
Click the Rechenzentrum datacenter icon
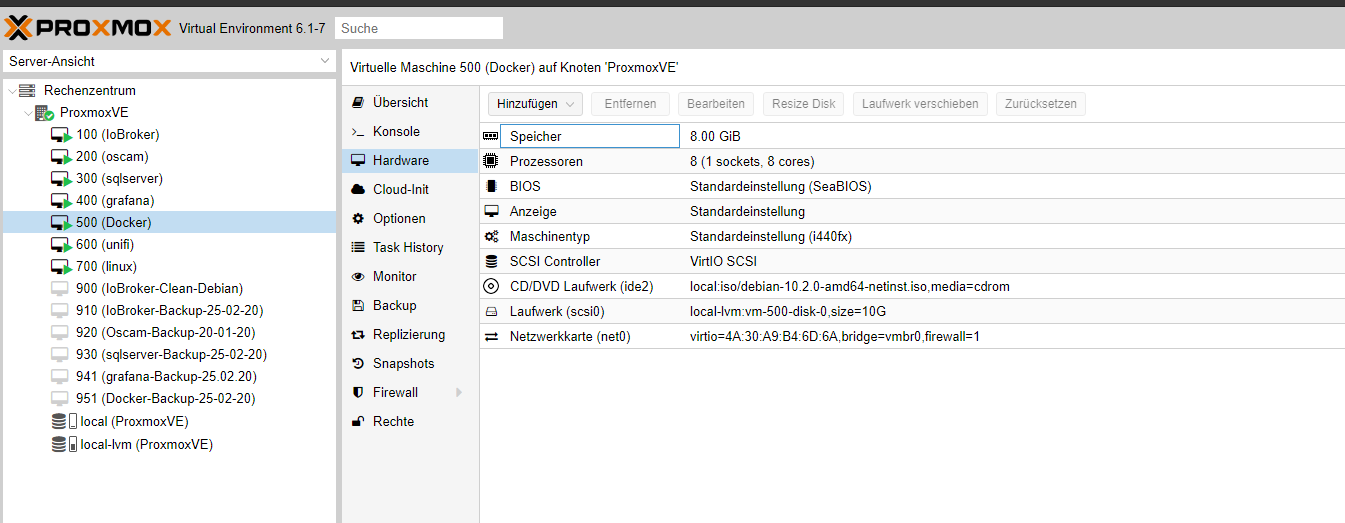coord(27,90)
